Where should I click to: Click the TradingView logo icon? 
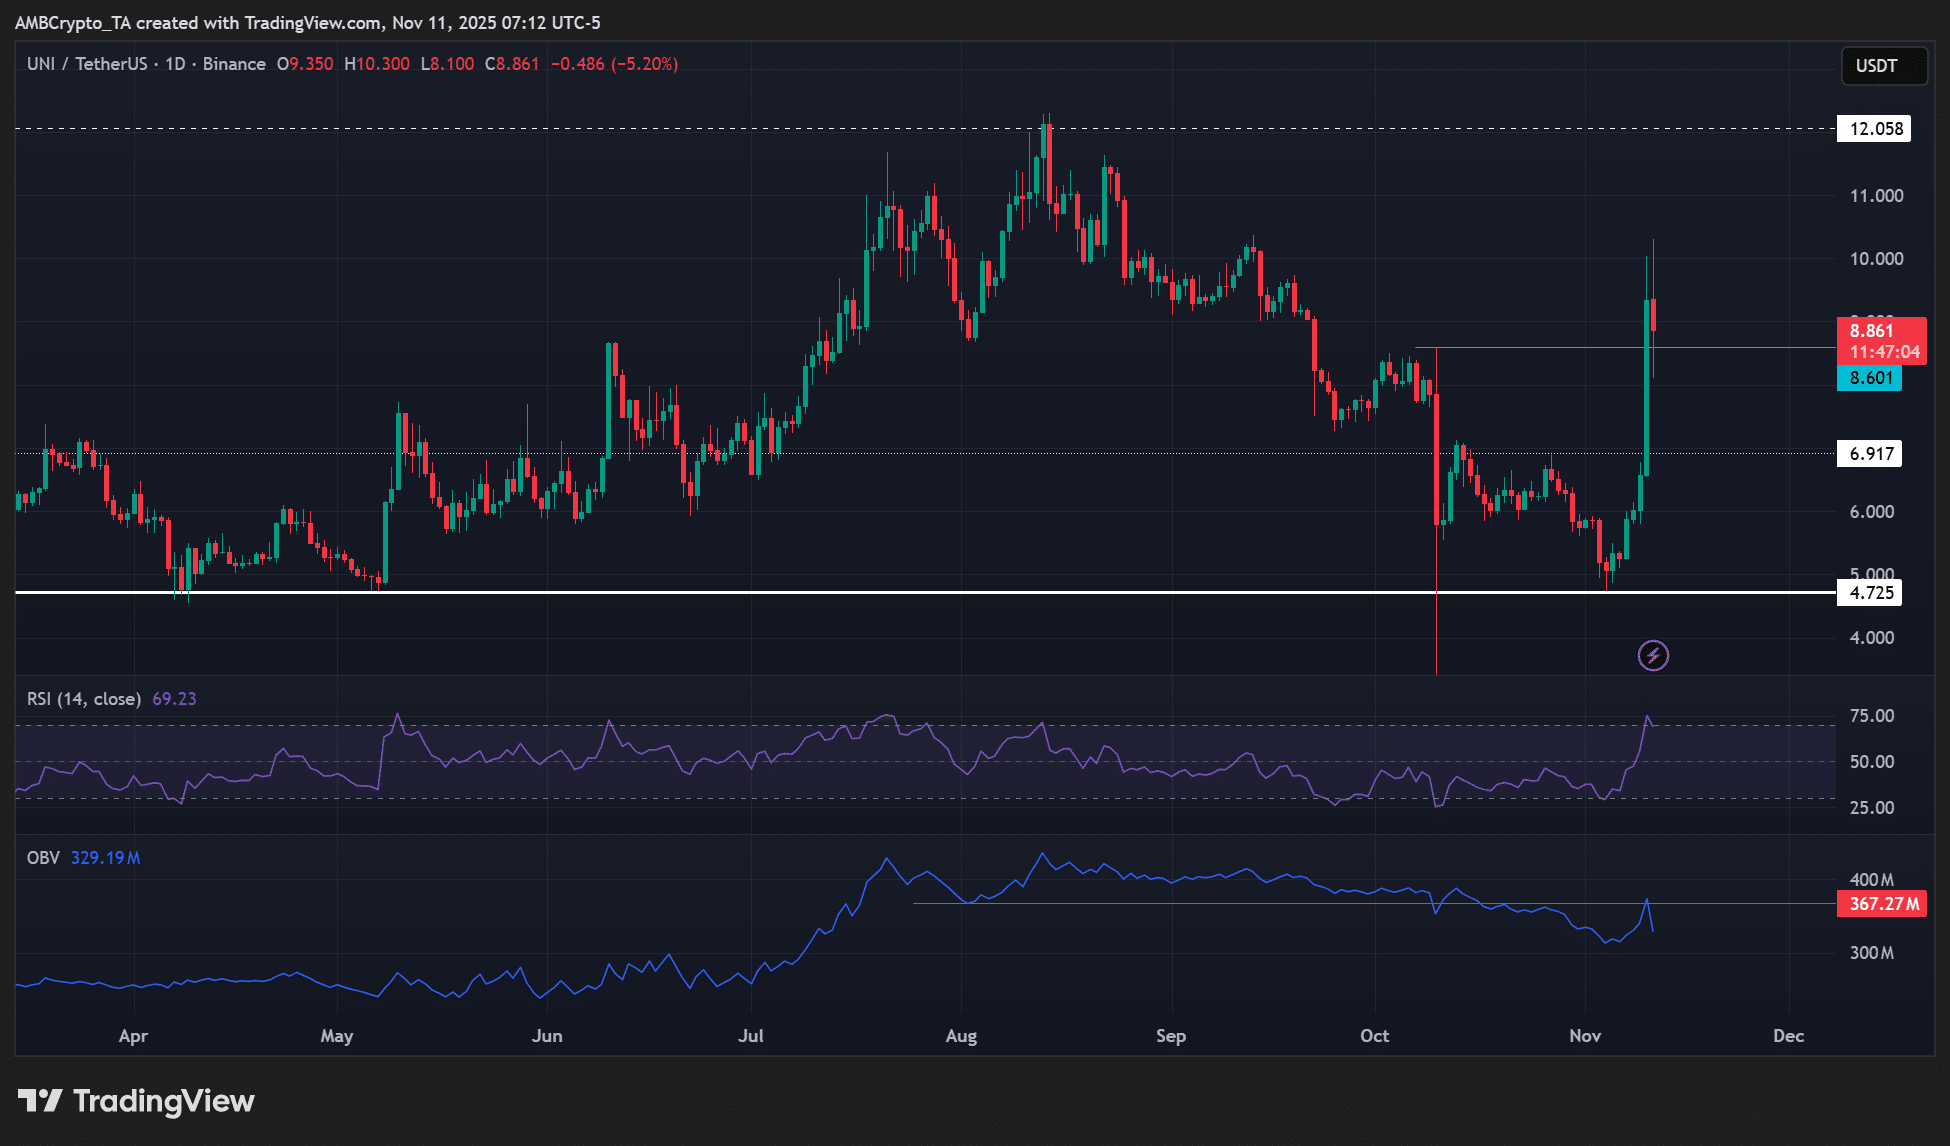[x=41, y=1101]
